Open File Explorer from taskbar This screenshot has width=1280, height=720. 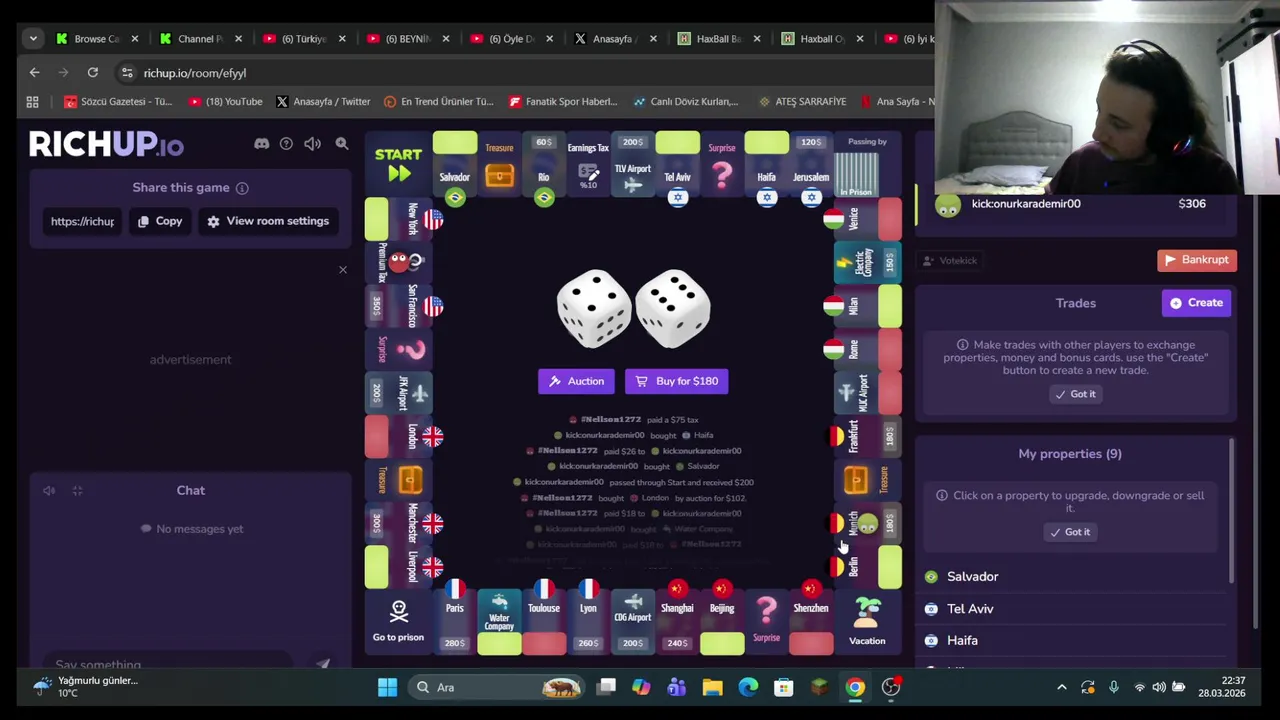point(712,687)
